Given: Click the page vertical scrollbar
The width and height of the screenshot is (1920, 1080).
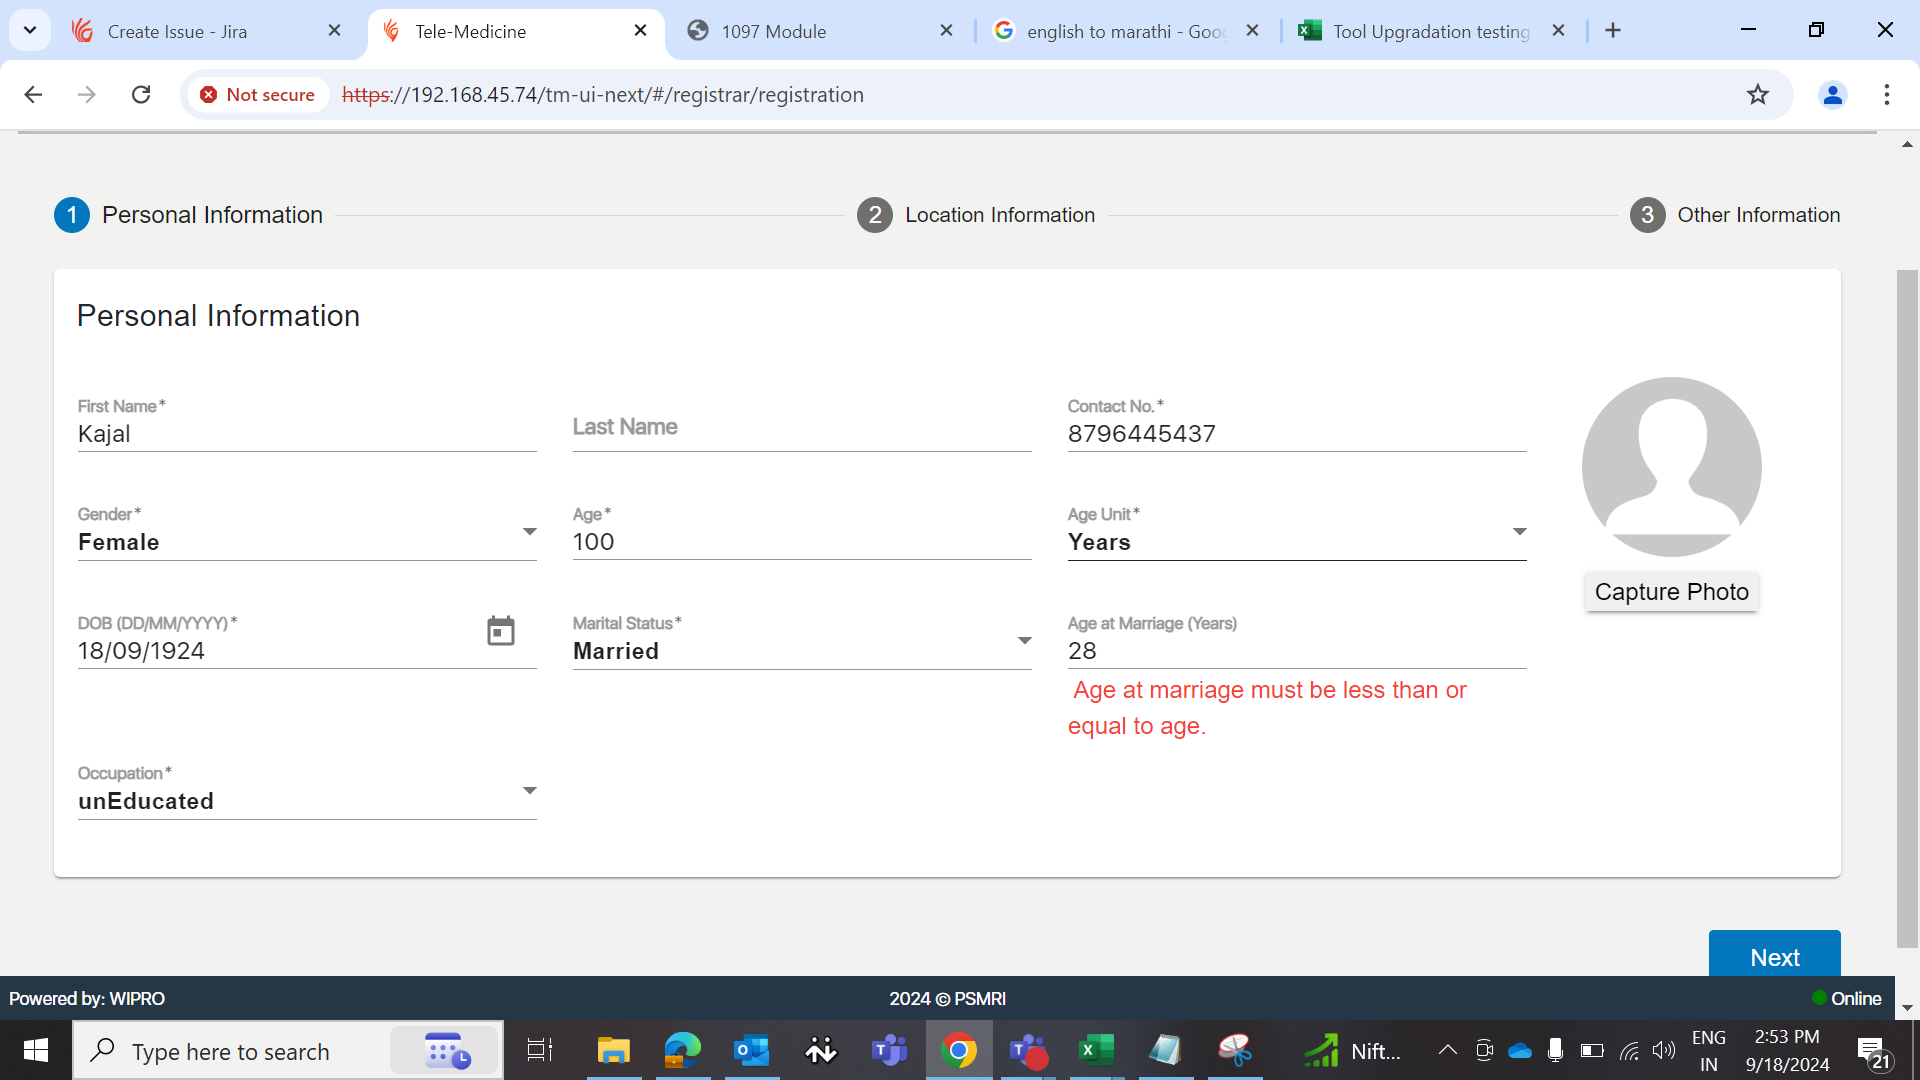Looking at the screenshot, I should click(1907, 608).
